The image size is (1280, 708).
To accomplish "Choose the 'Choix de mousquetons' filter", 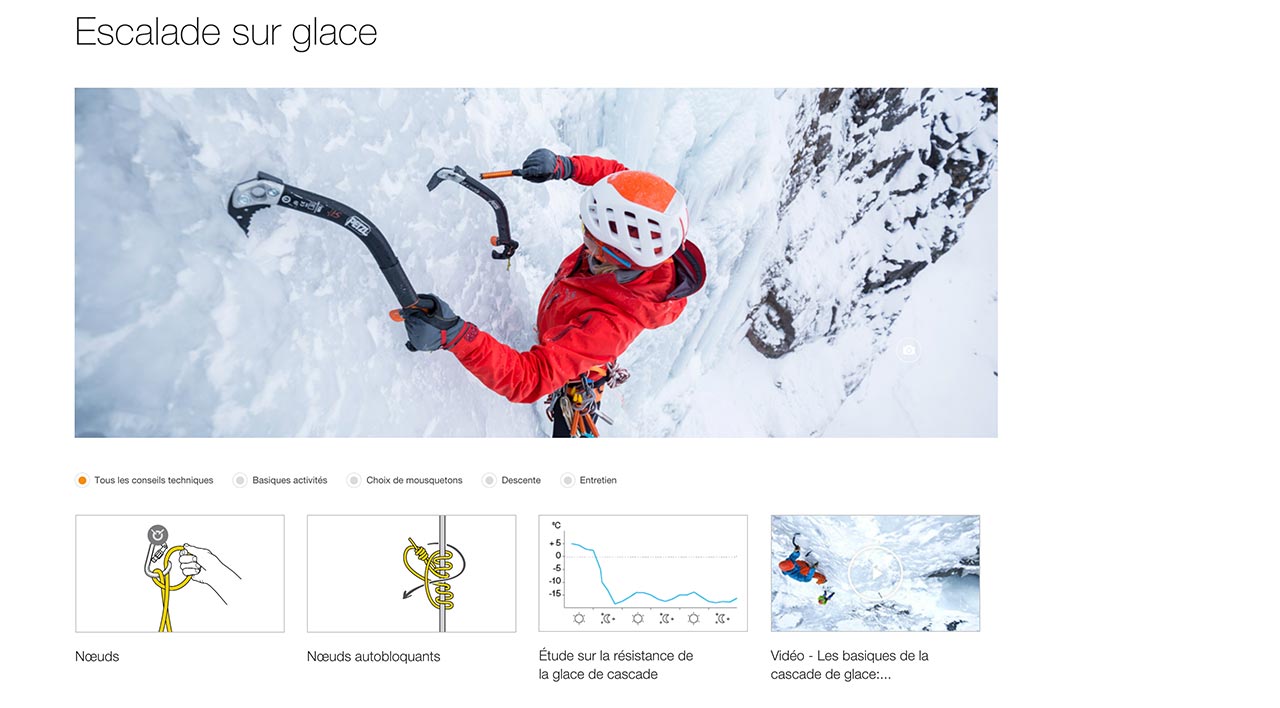I will pyautogui.click(x=354, y=480).
